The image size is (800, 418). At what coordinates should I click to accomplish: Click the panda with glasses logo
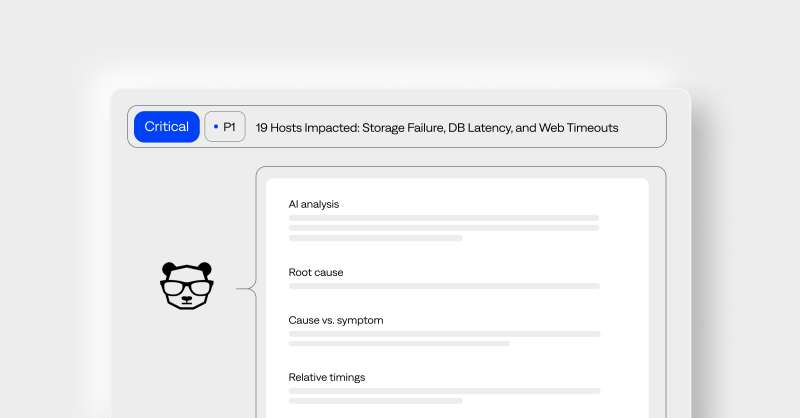187,286
